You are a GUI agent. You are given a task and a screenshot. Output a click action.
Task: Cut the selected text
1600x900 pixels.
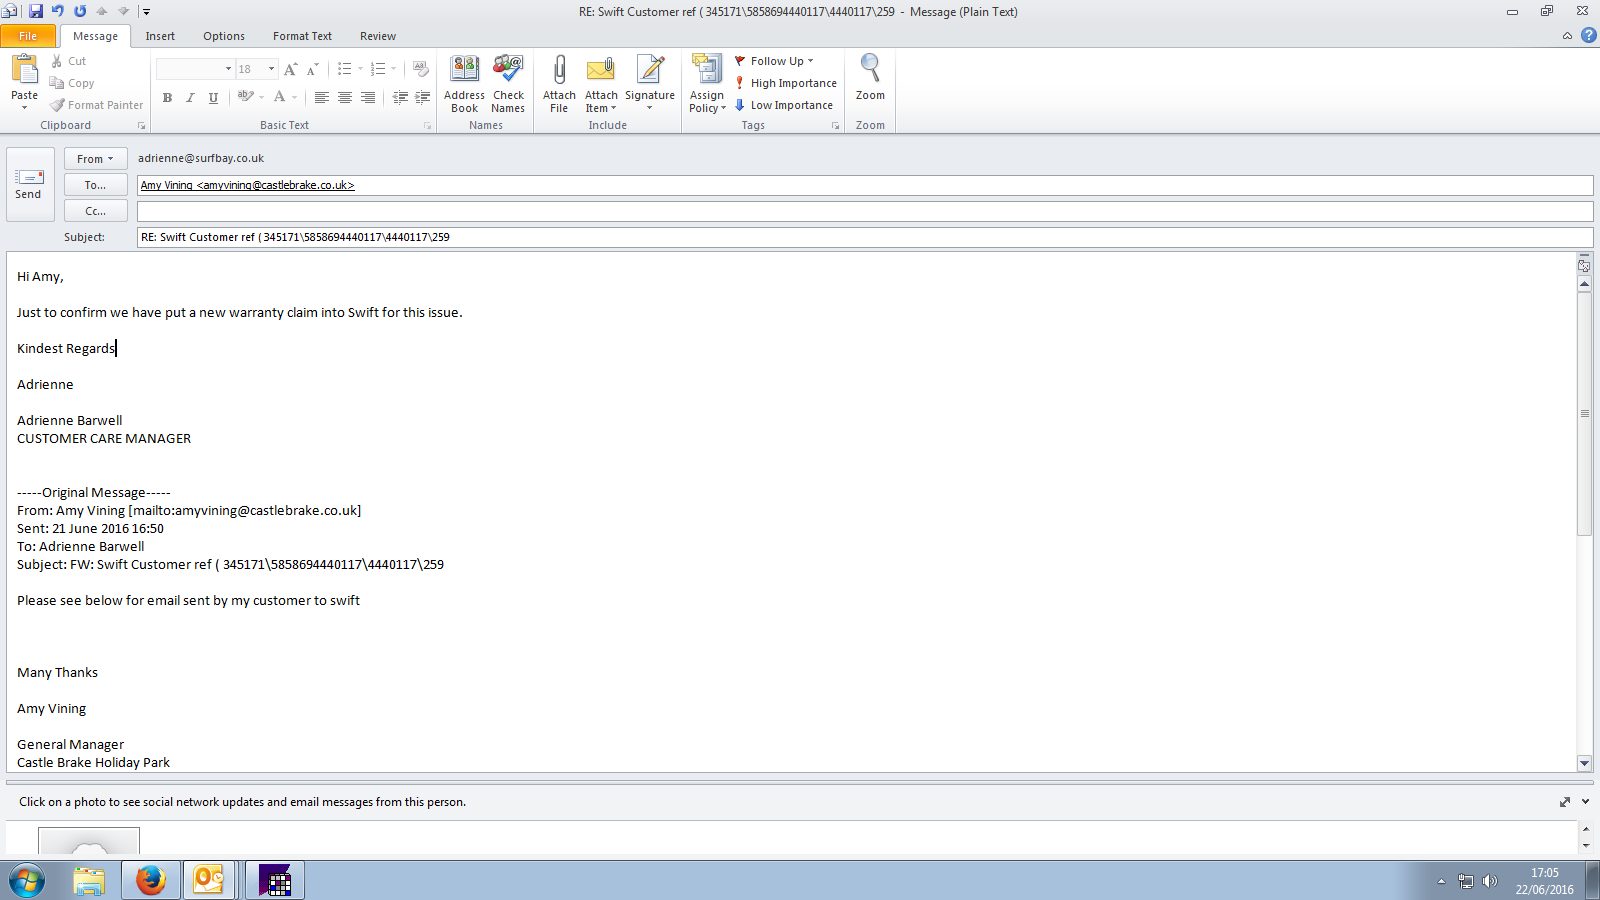click(69, 61)
